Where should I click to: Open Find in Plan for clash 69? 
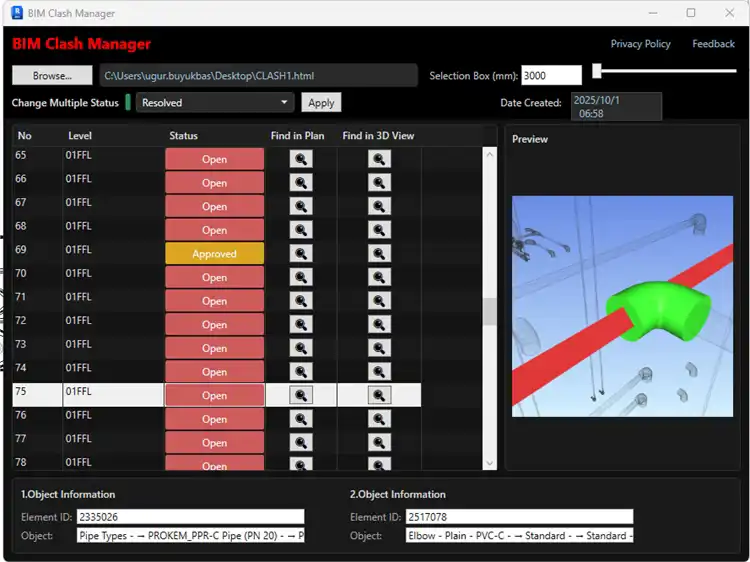point(300,254)
